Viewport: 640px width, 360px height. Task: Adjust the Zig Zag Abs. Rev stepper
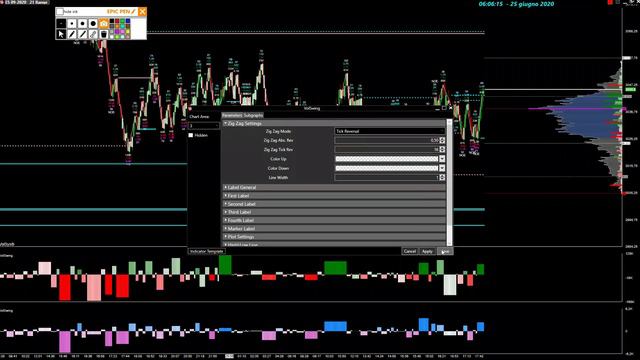[442, 140]
